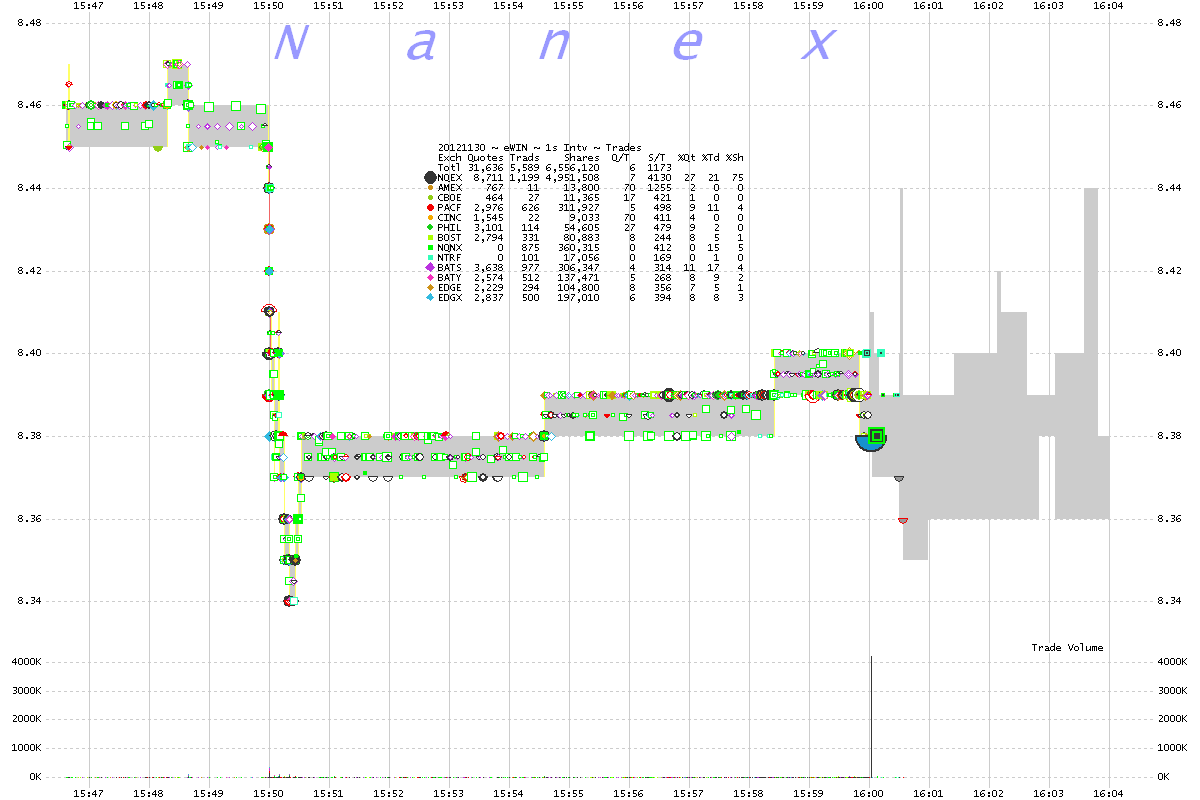
Task: Click the 0K volume label on the left axis
Action: (x=35, y=777)
